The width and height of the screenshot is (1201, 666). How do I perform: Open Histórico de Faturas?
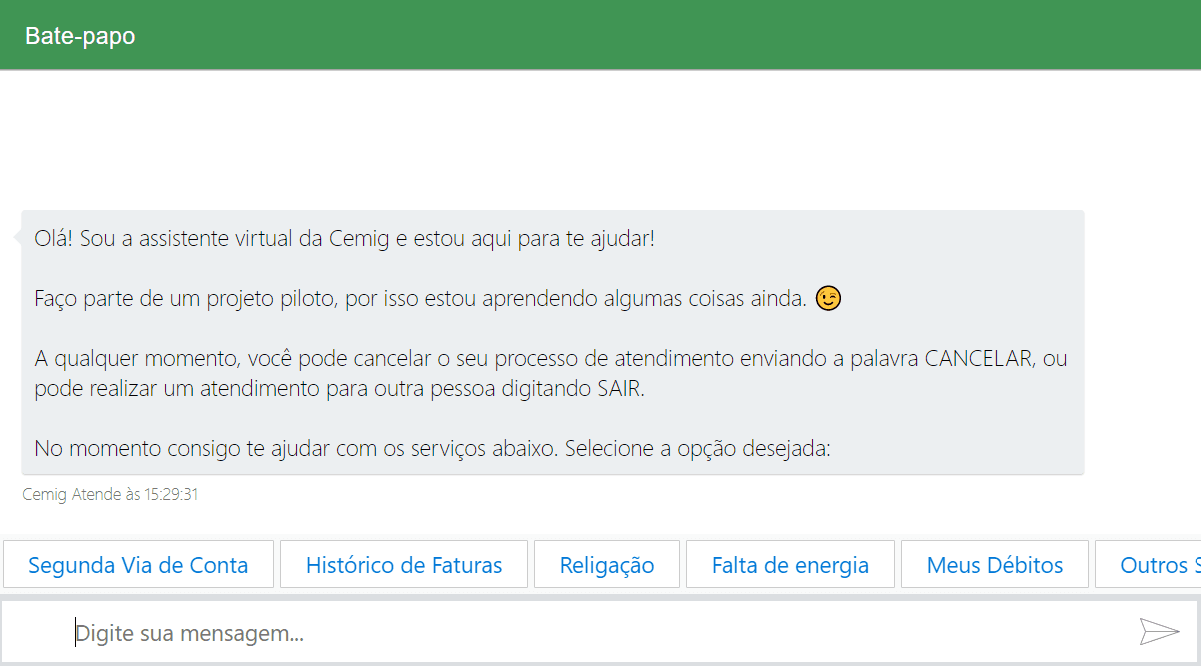point(404,564)
